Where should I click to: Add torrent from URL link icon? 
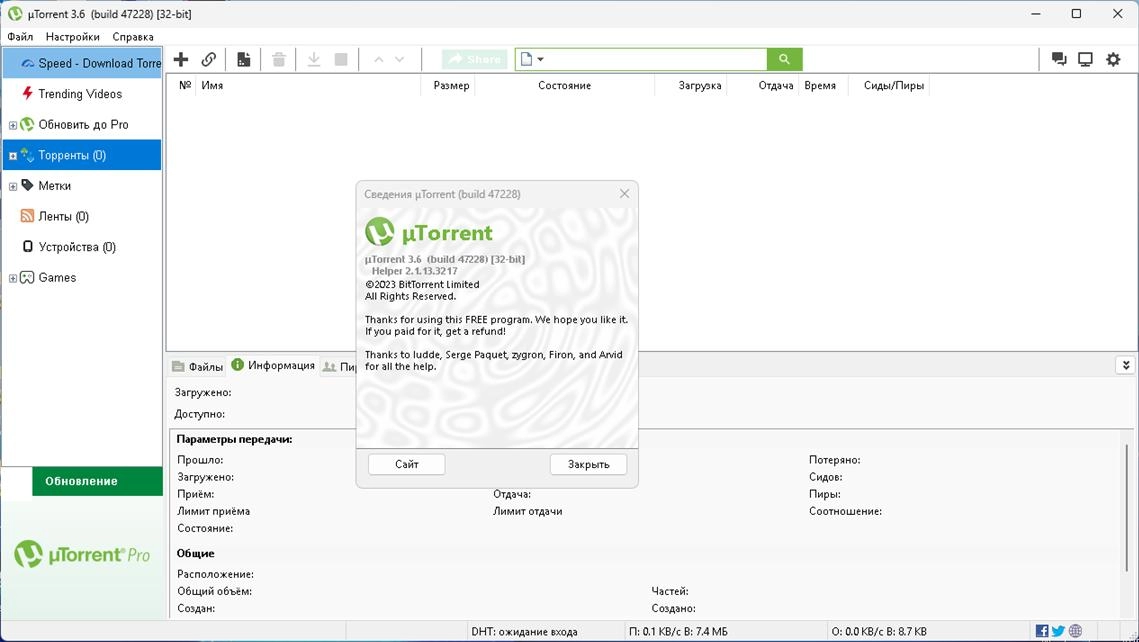208,60
